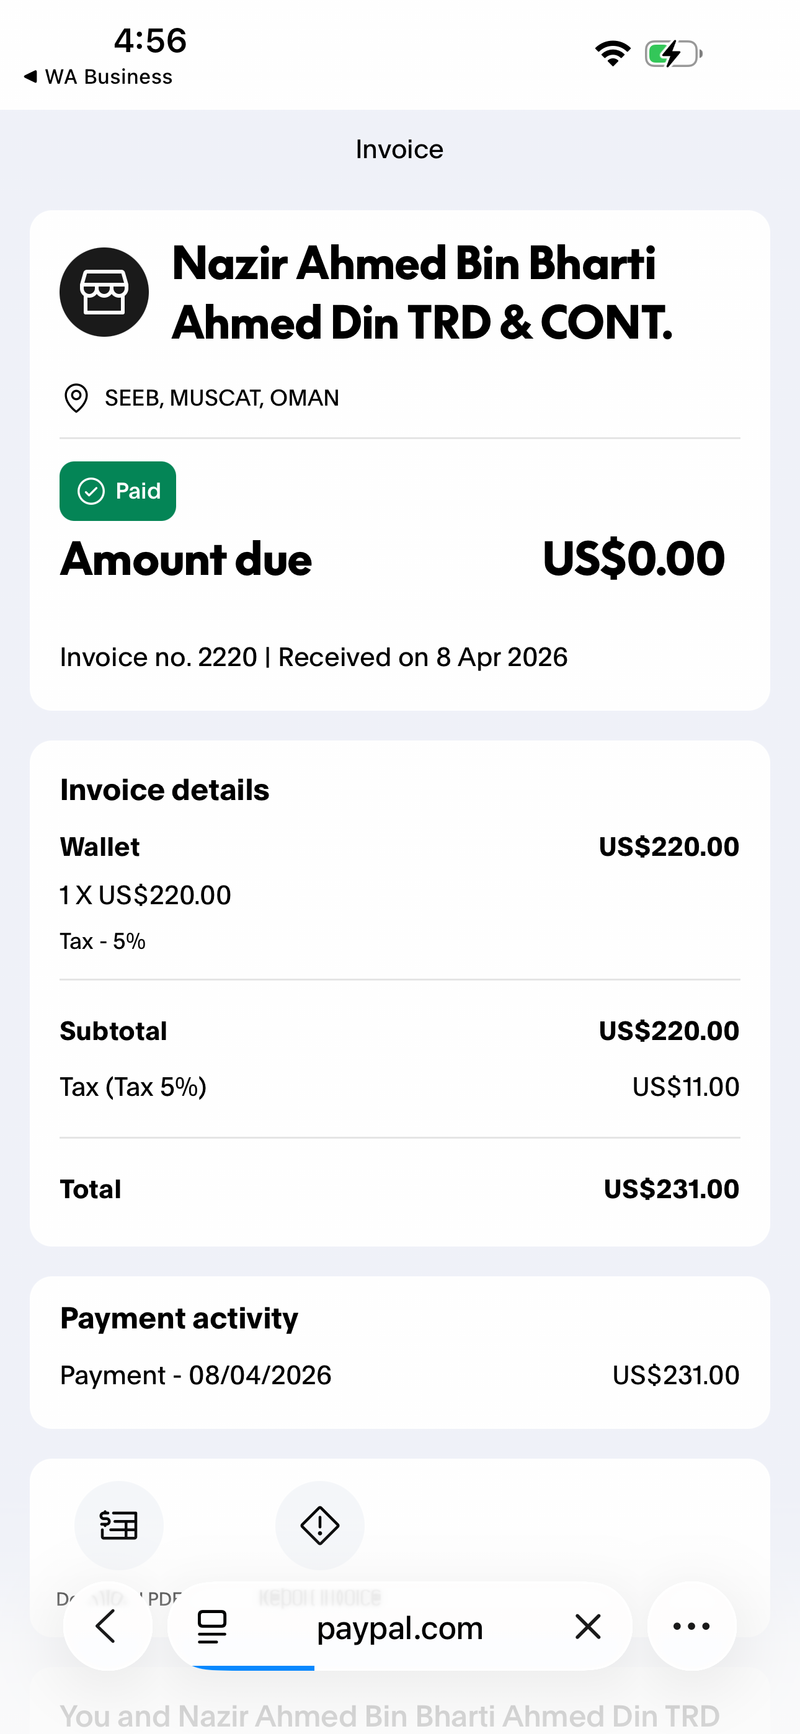The width and height of the screenshot is (800, 1734).
Task: Open the page reader menu icon
Action: point(212,1627)
